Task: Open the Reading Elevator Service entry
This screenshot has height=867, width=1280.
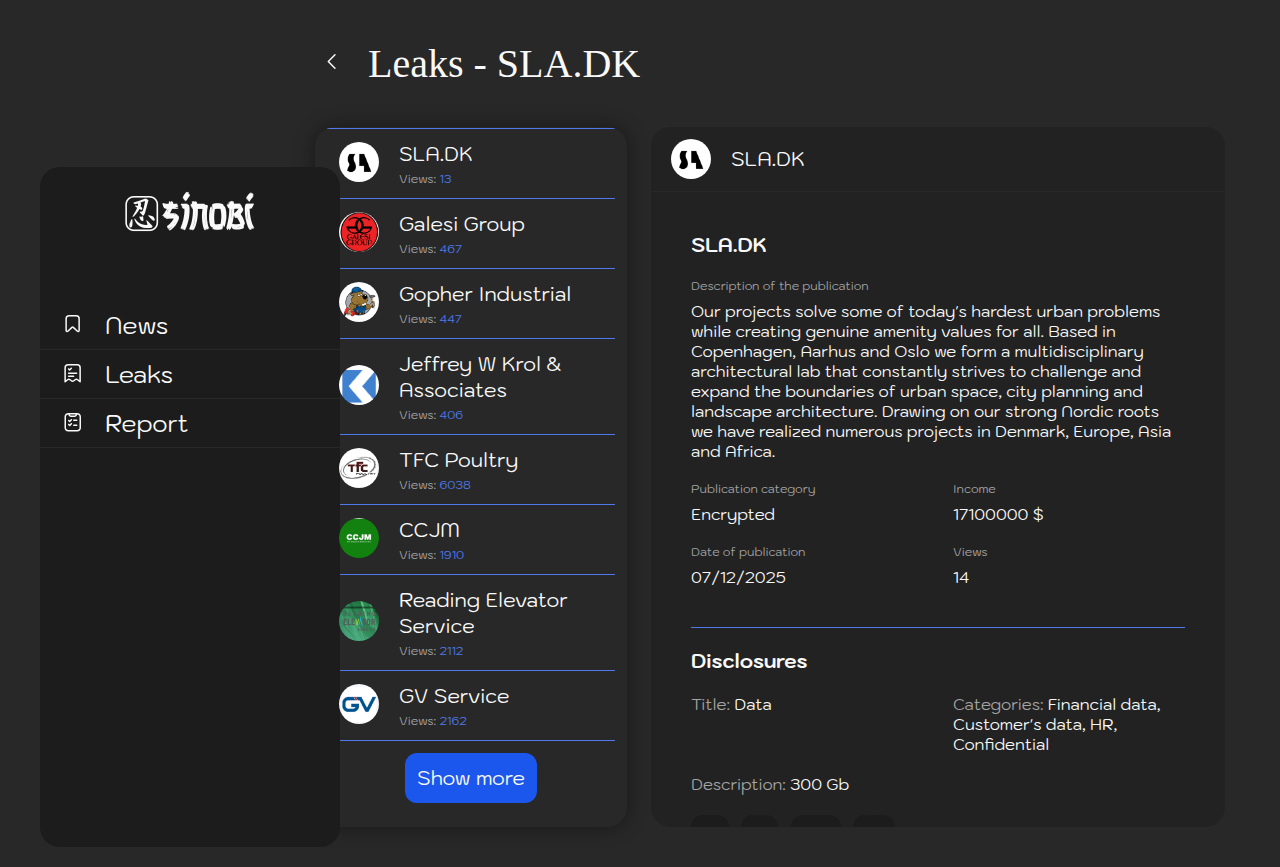Action: point(483,613)
